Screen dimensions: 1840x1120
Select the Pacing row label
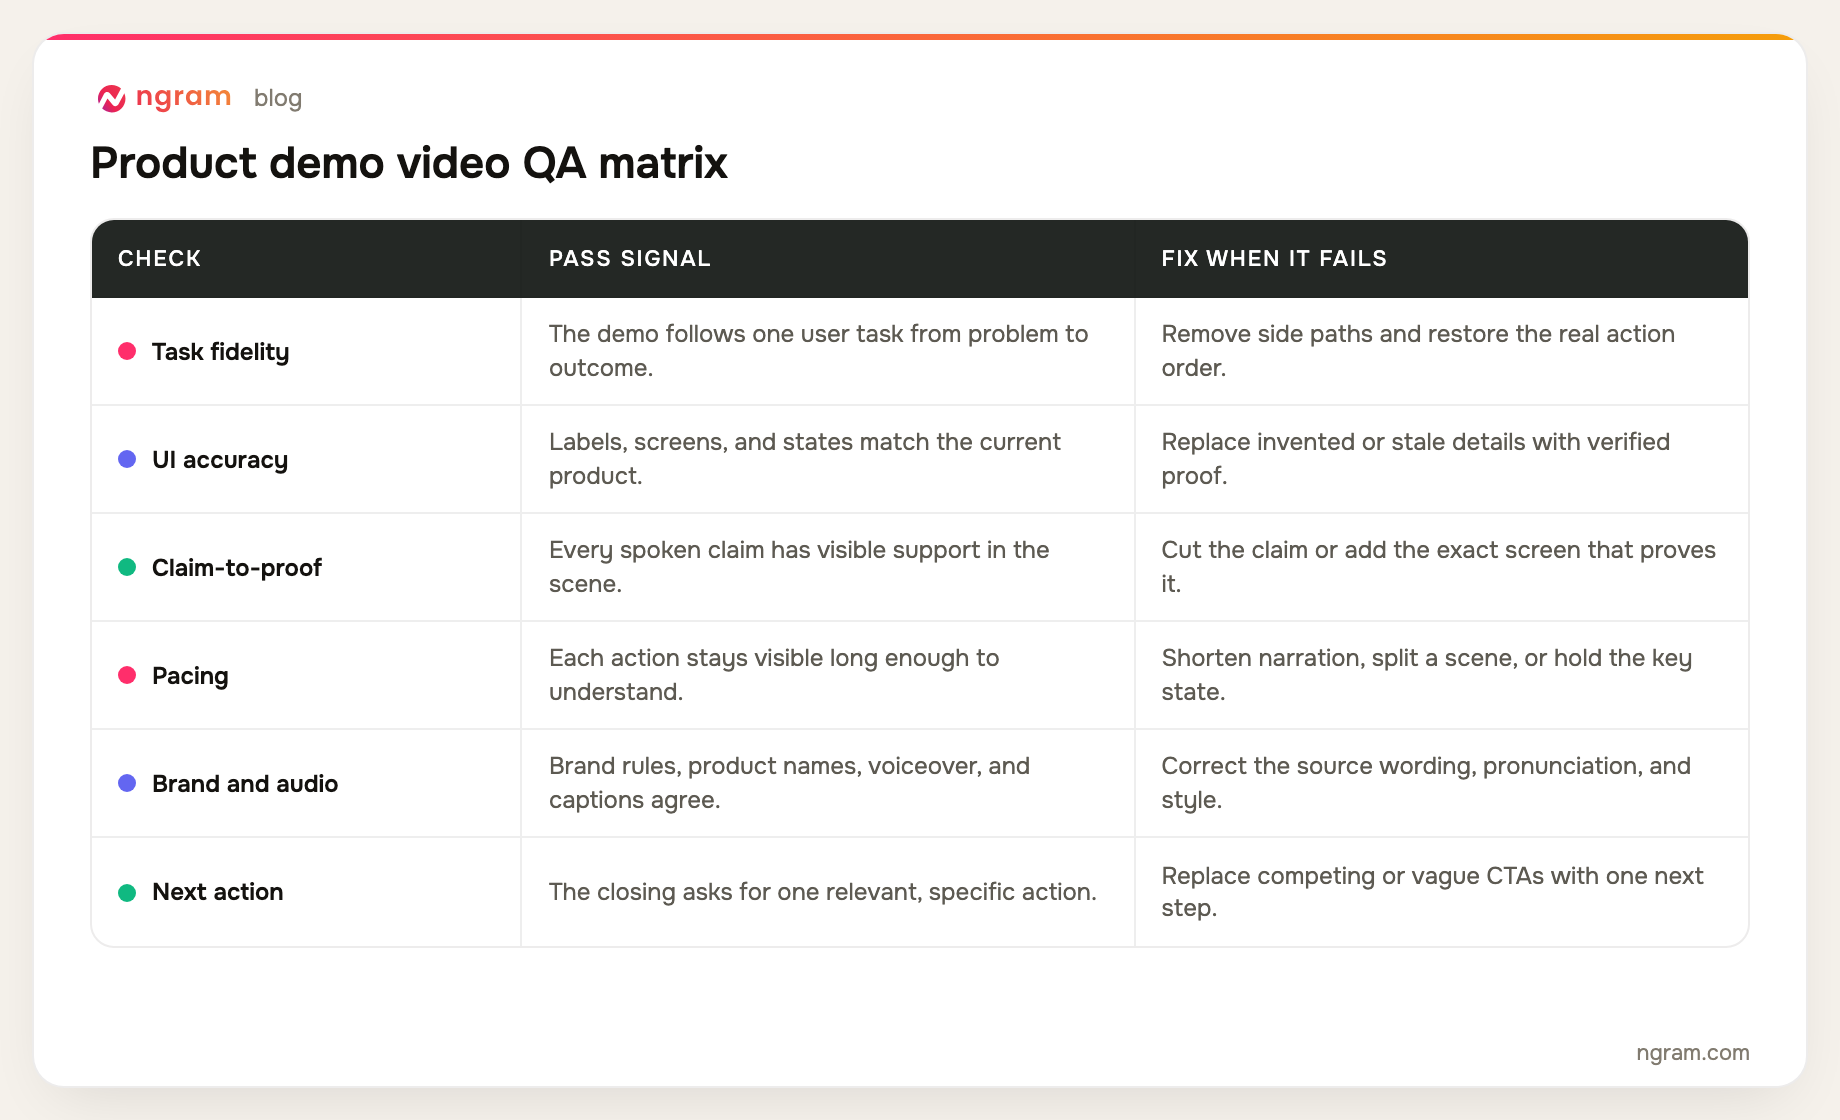(x=190, y=676)
